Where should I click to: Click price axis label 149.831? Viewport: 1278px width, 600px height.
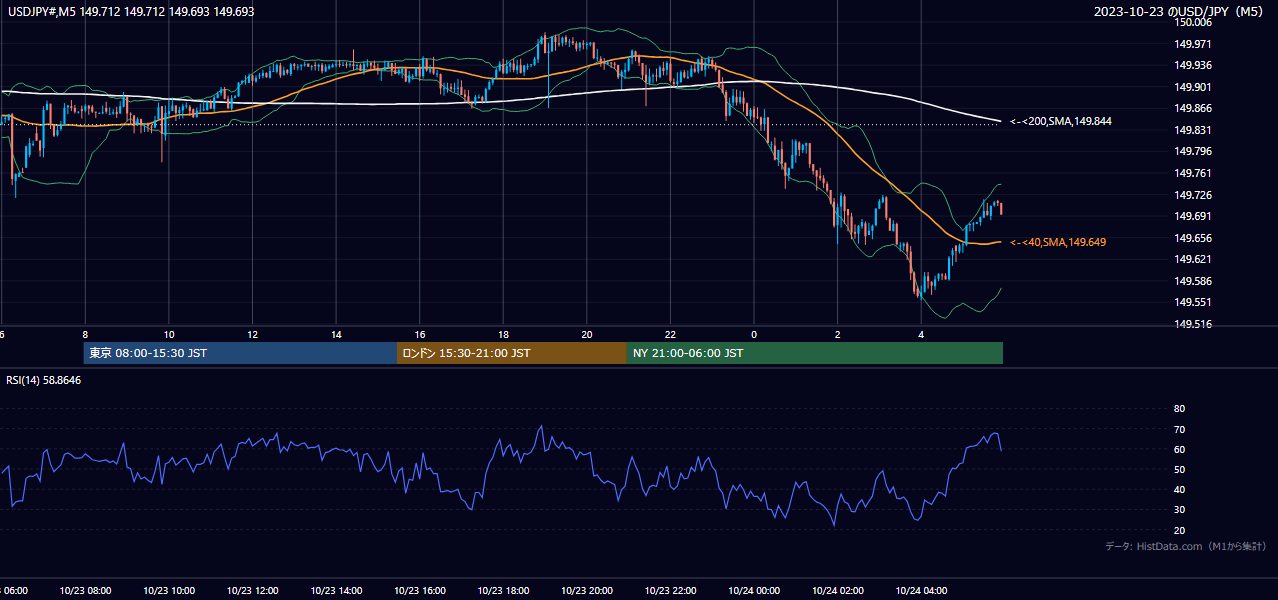click(x=1193, y=130)
